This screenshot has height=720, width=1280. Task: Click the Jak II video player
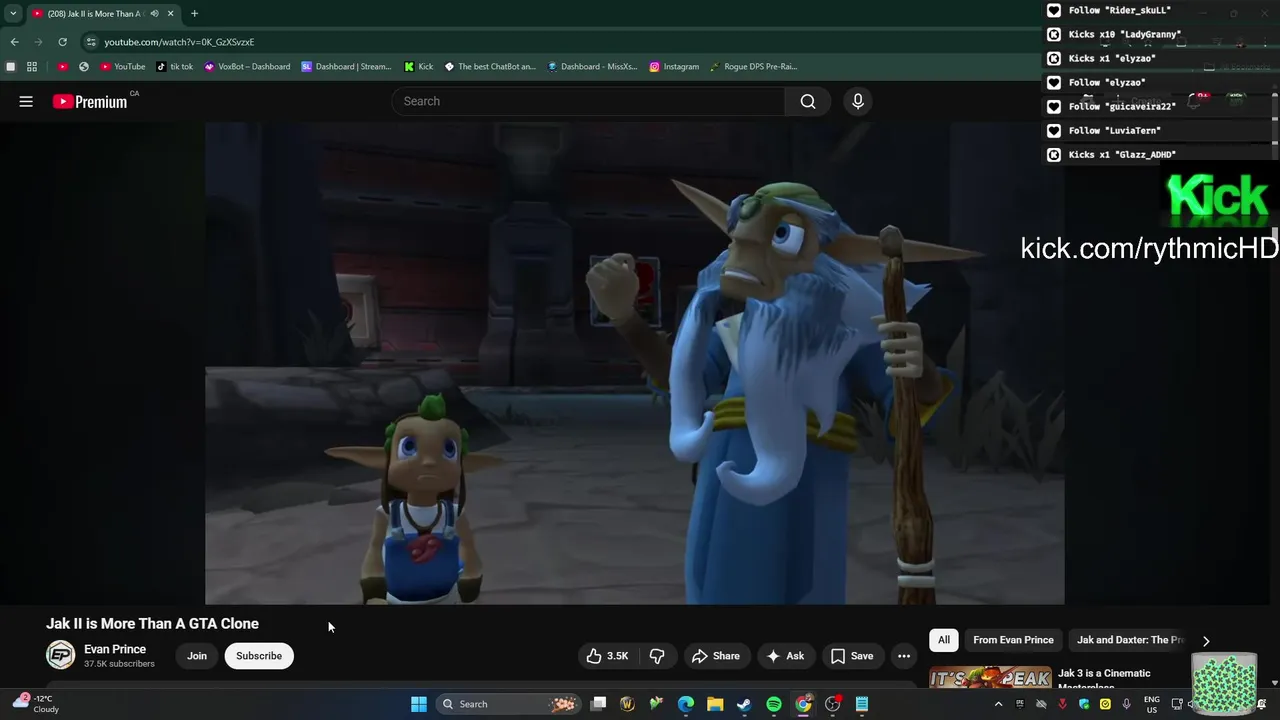(635, 363)
